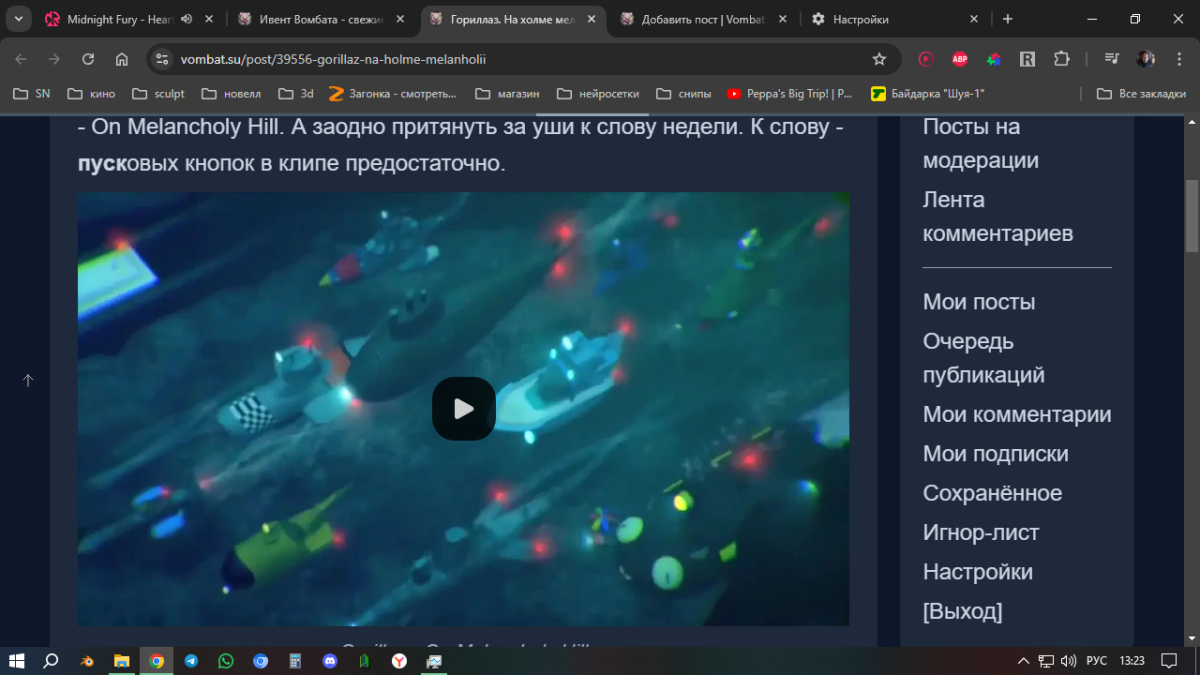Image resolution: width=1200 pixels, height=675 pixels.
Task: Open Сохранённое in sidebar
Action: (x=992, y=493)
